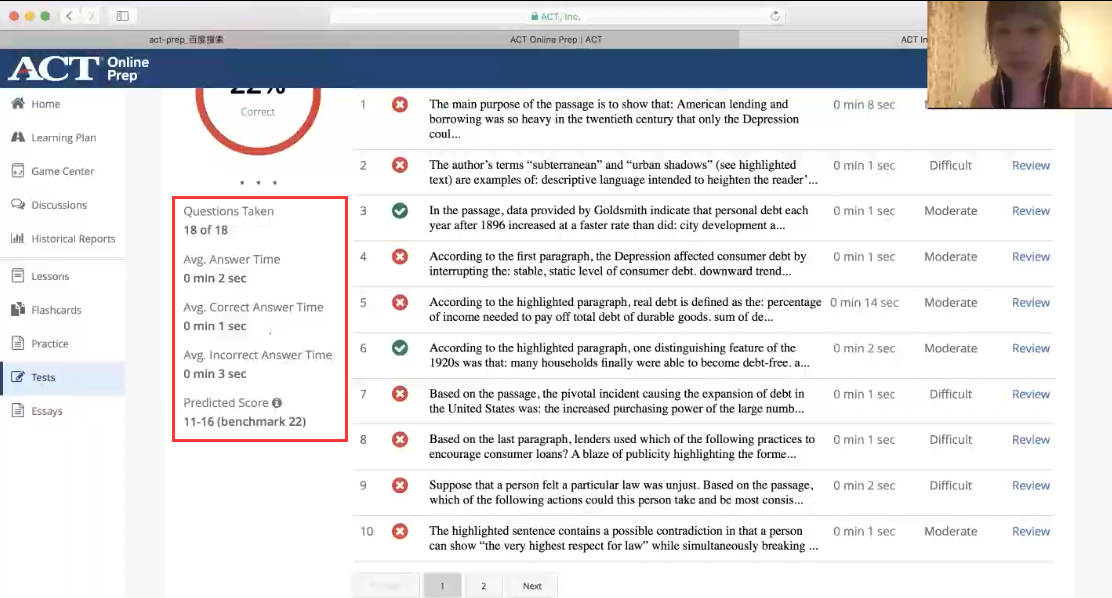The width and height of the screenshot is (1112, 598).
Task: Go to Home in the sidebar
Action: click(45, 104)
